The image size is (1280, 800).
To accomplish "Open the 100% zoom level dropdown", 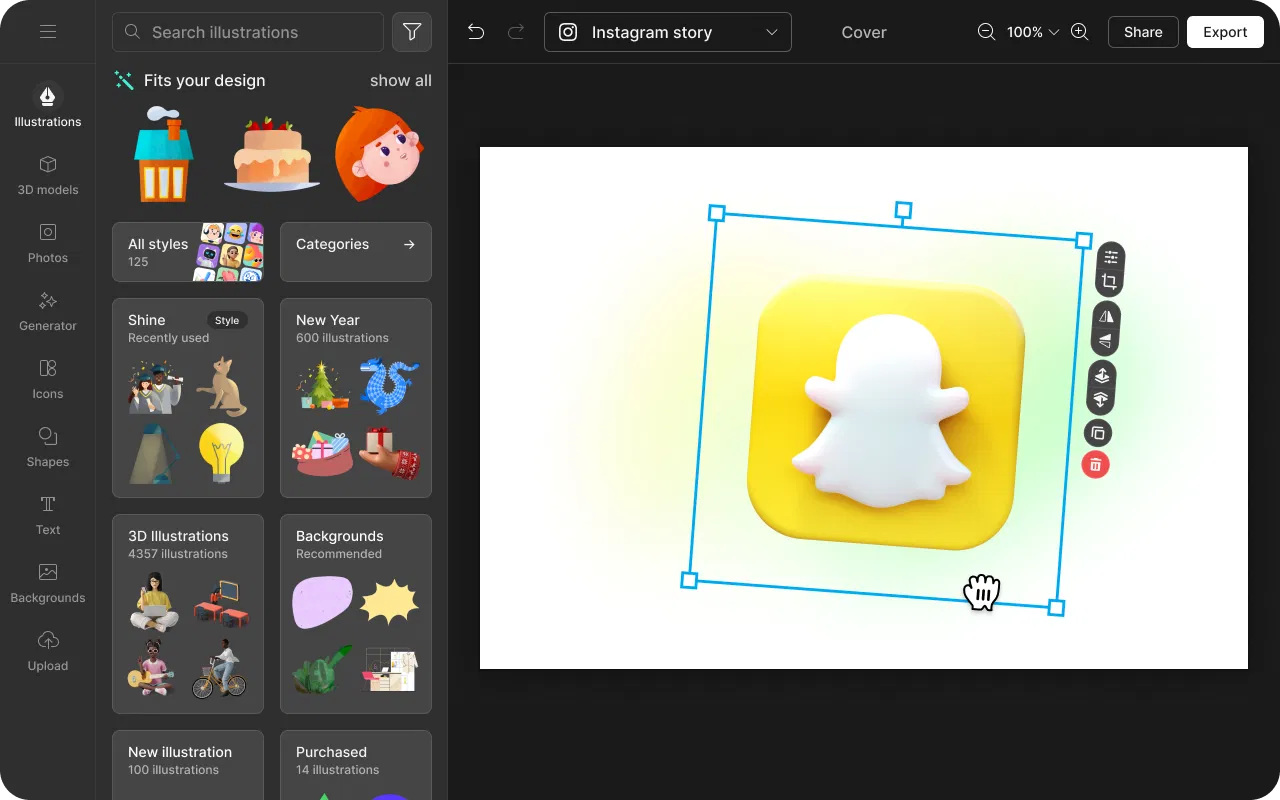I will coord(1032,32).
